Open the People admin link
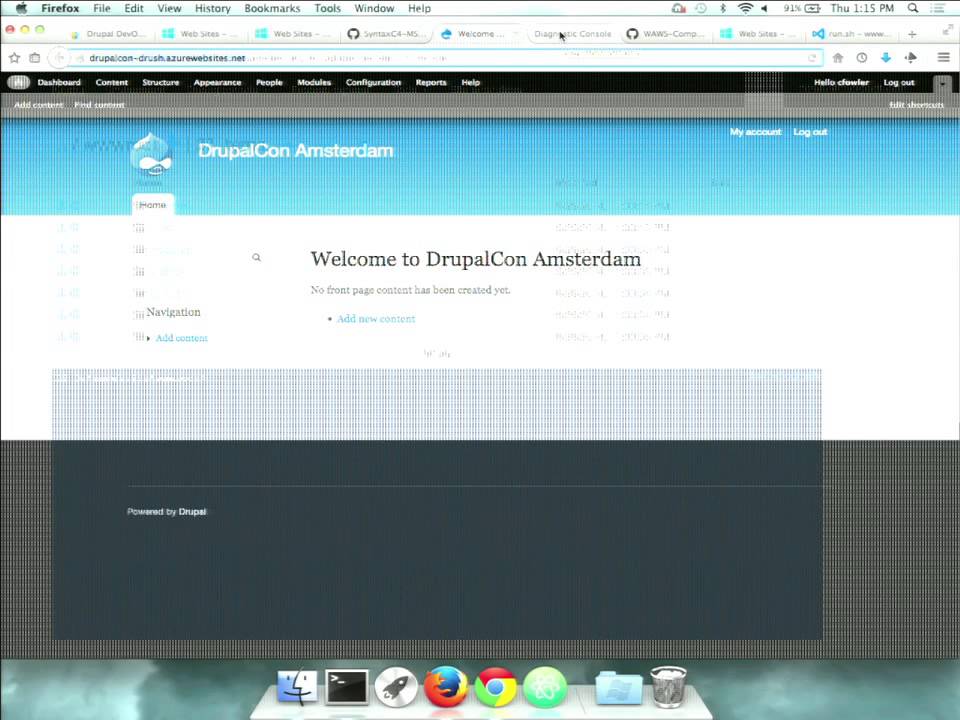The width and height of the screenshot is (960, 720). tap(269, 82)
